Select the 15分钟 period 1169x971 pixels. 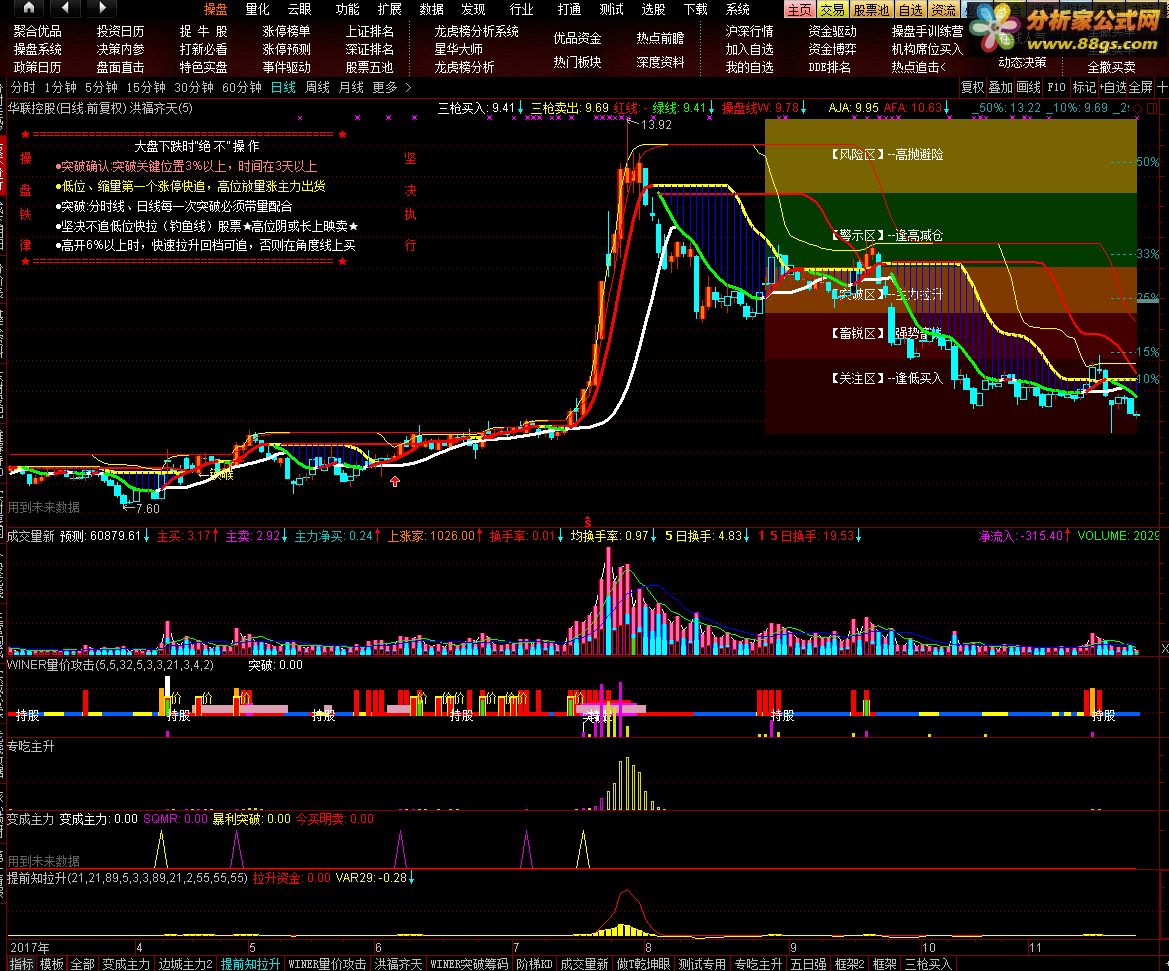click(x=145, y=87)
